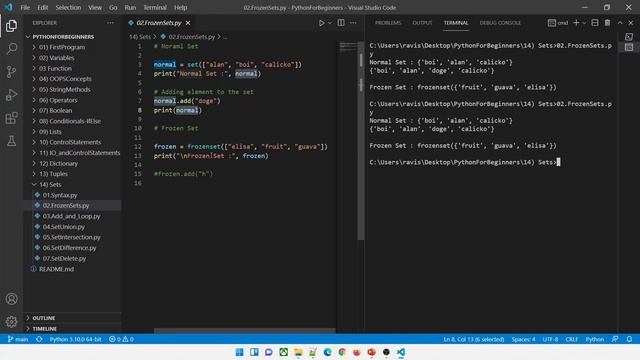The image size is (640, 360).
Task: Open Windows Start button on taskbar
Action: tap(240, 352)
